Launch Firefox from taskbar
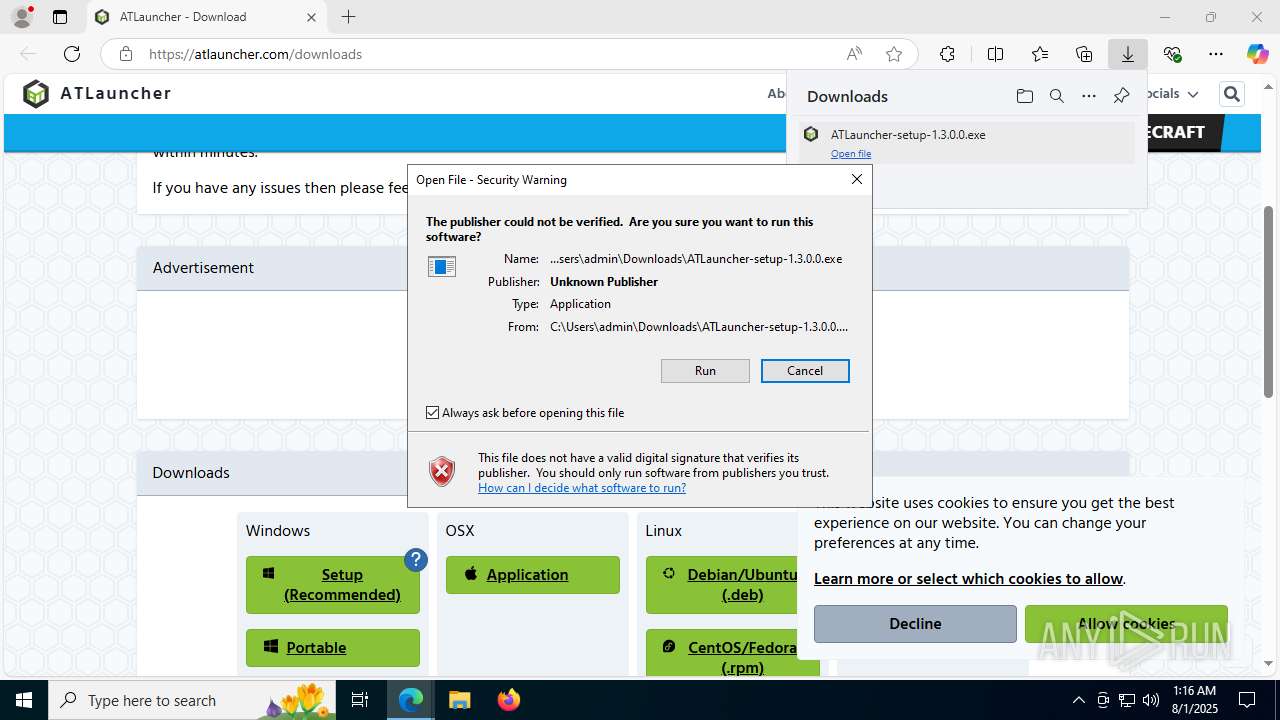 [508, 700]
